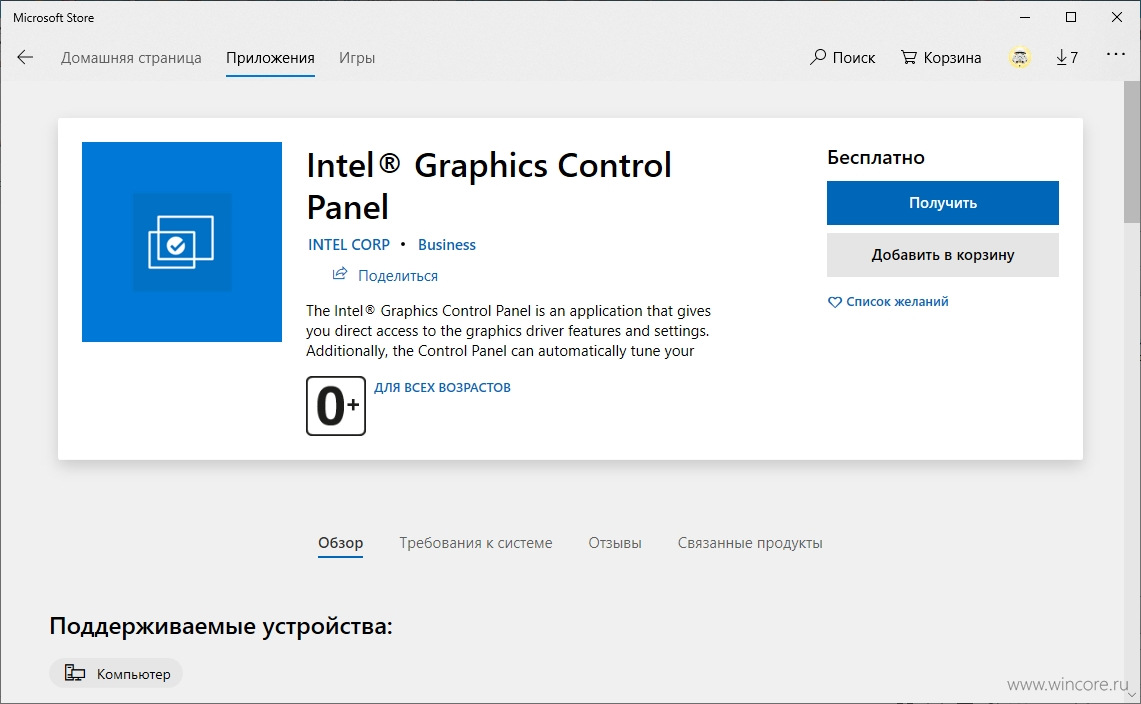
Task: Open the user account avatar
Action: pos(1019,58)
